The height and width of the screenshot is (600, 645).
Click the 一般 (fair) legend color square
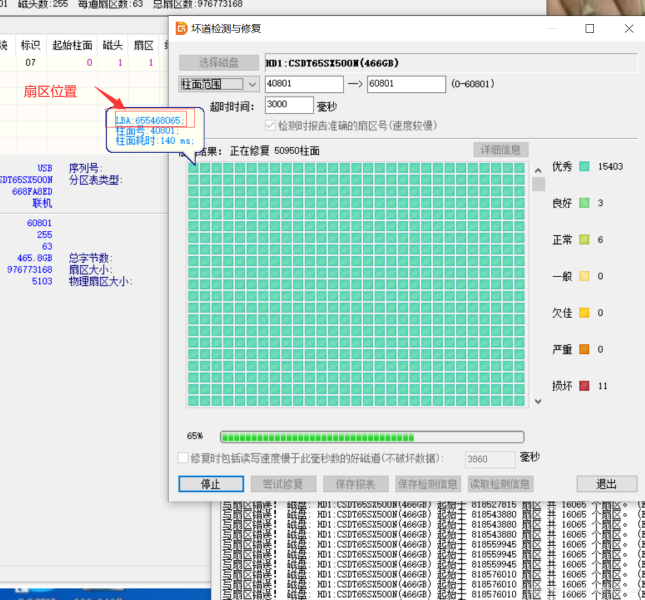(584, 276)
